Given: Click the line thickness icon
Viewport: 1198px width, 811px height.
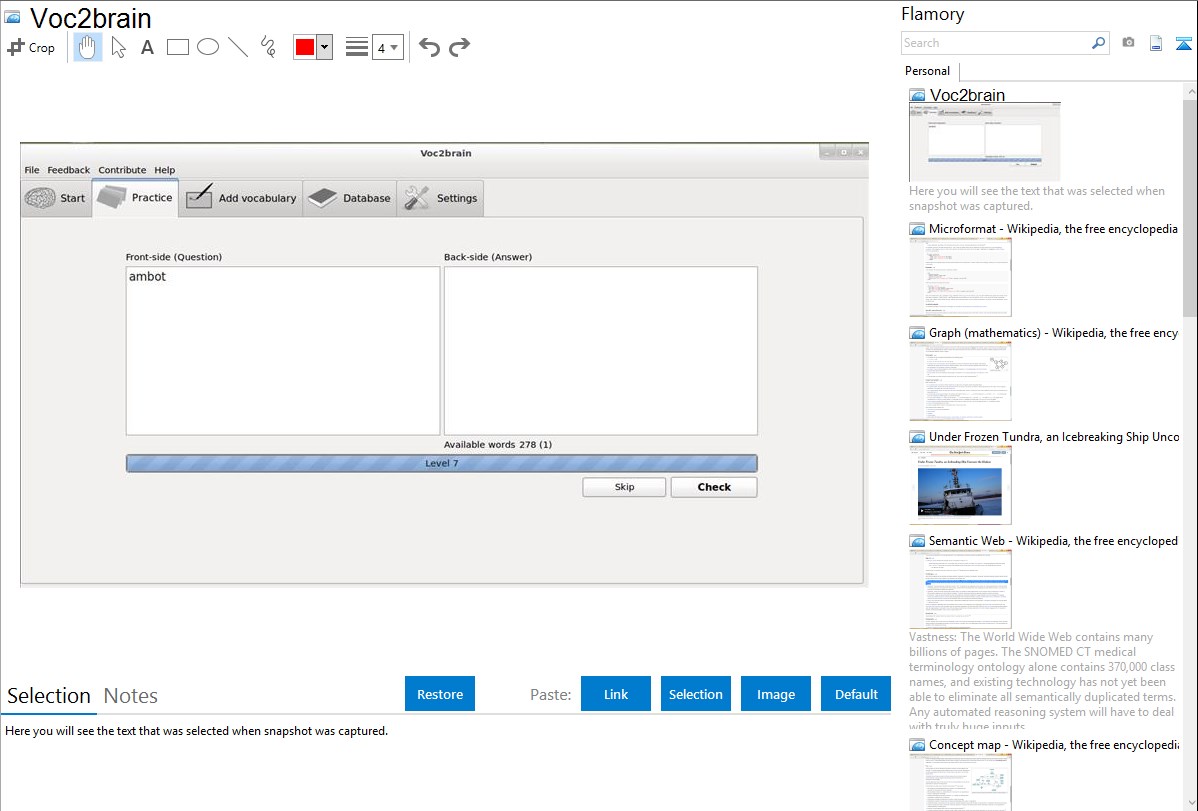Looking at the screenshot, I should coord(357,47).
